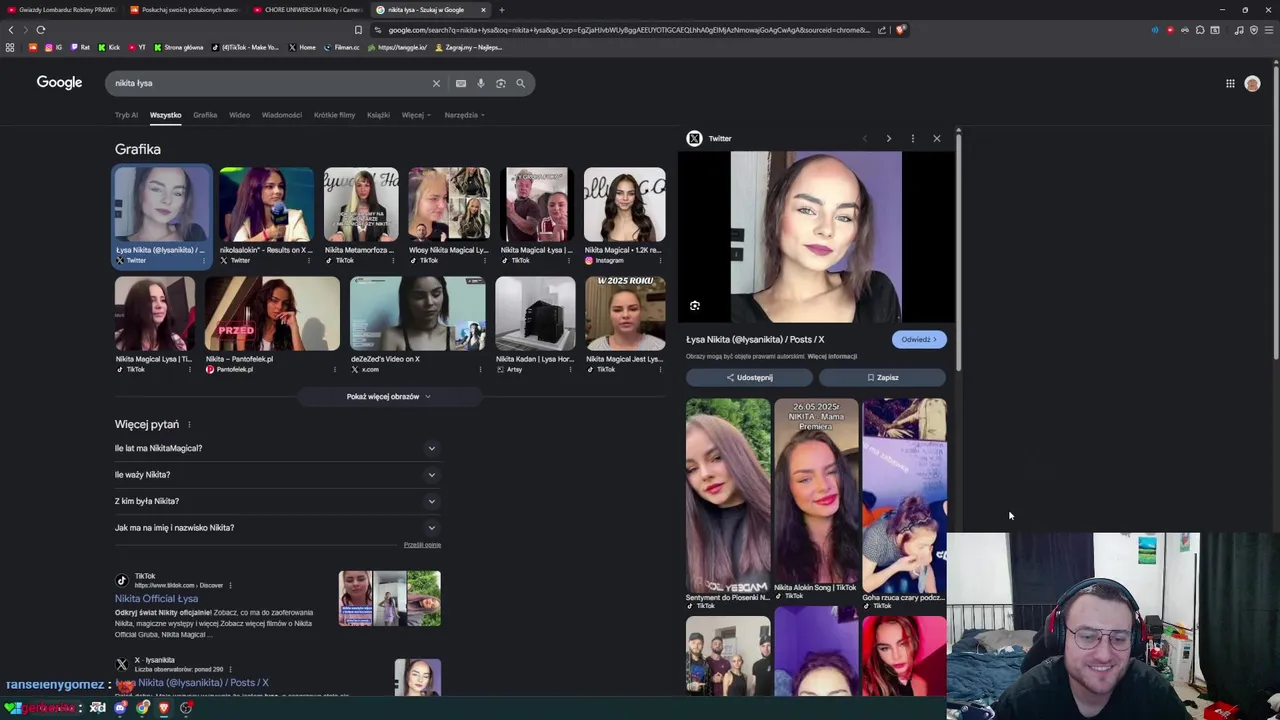Open the 'Więcej' dropdown in search tabs
This screenshot has width=1280, height=720.
click(x=416, y=115)
